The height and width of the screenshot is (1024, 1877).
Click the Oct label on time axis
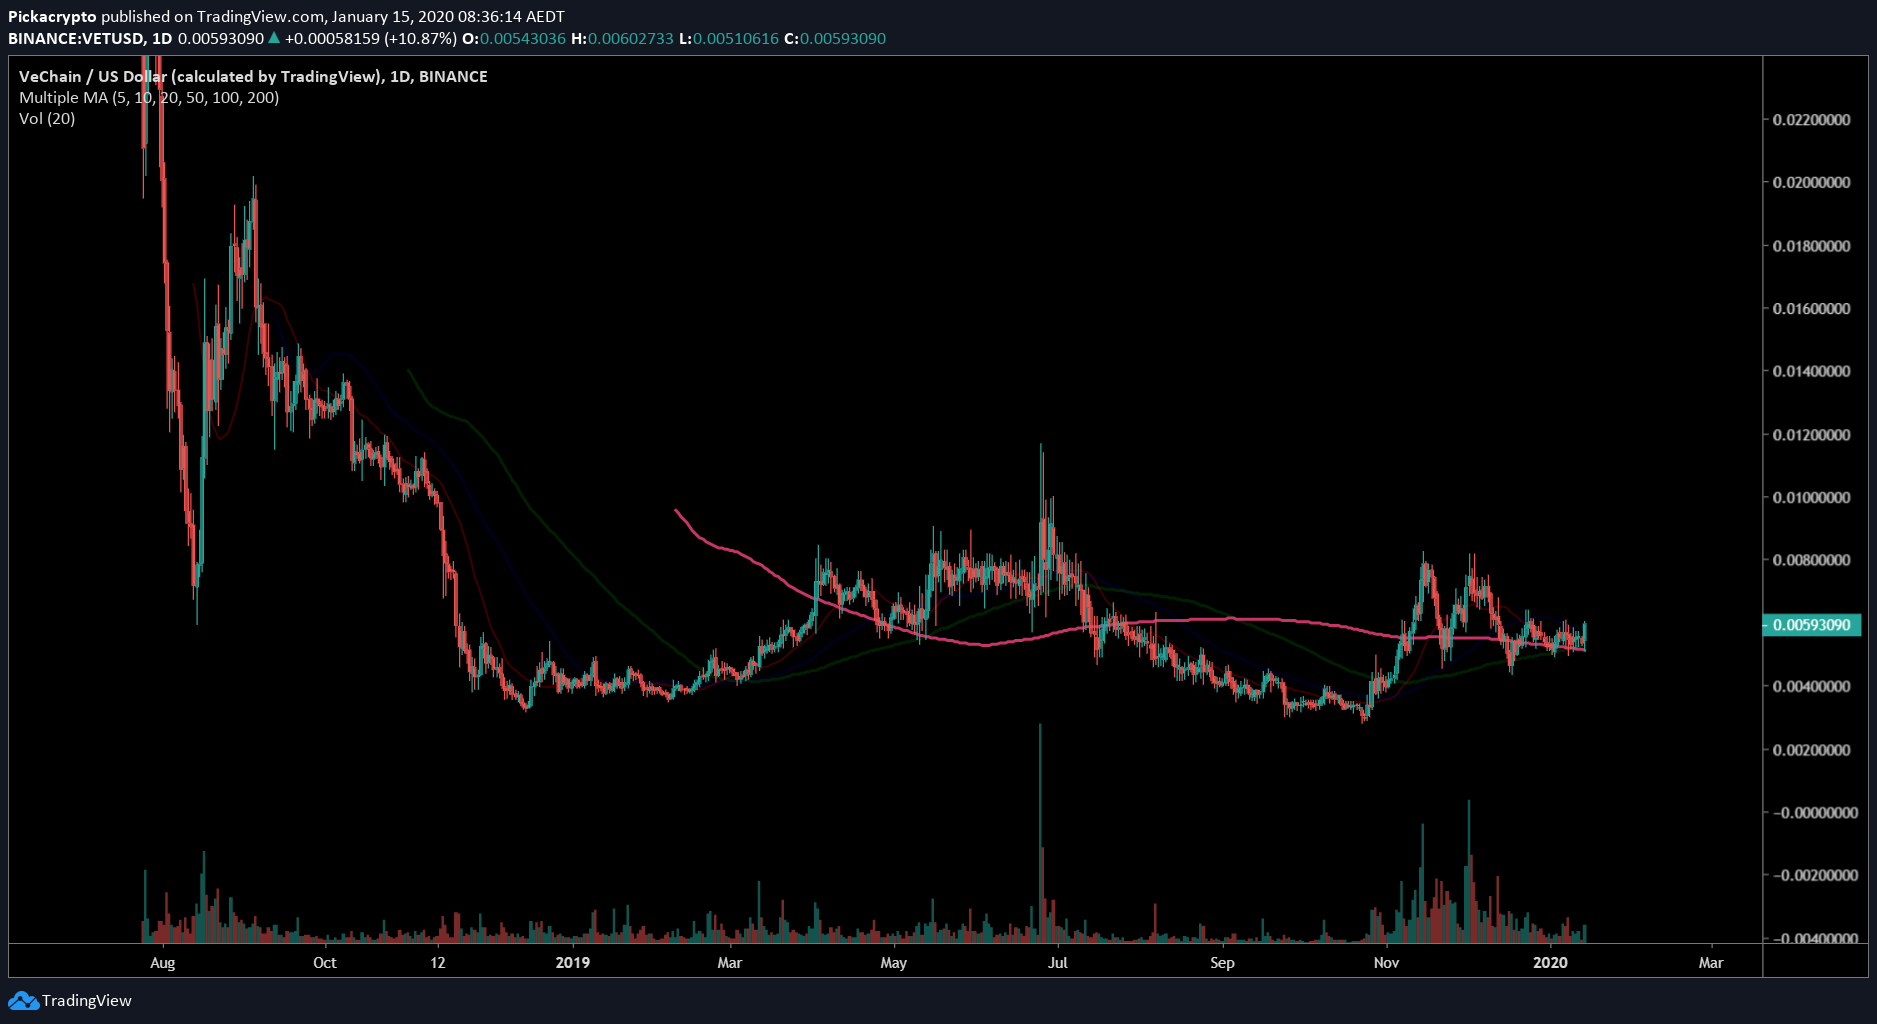click(325, 963)
